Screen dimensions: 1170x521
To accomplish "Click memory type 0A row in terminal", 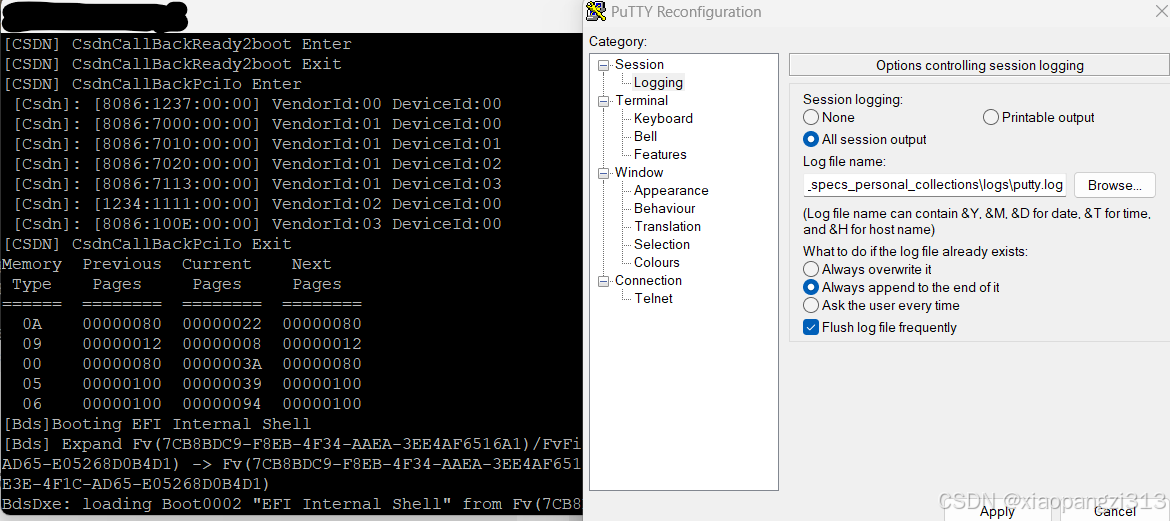I will [x=192, y=324].
